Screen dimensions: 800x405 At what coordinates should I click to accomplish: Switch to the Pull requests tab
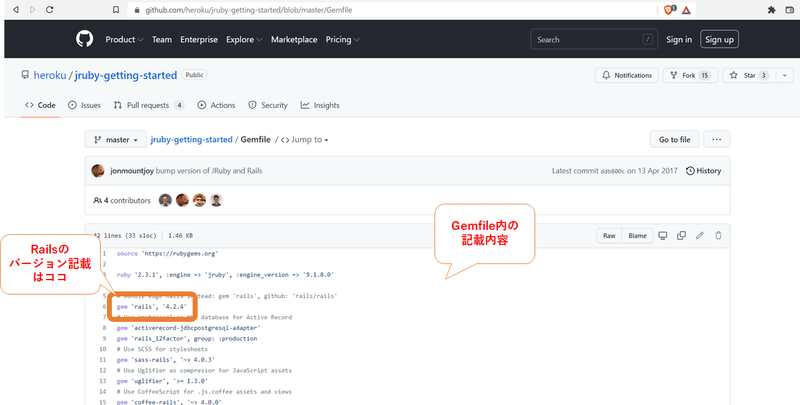[x=148, y=105]
